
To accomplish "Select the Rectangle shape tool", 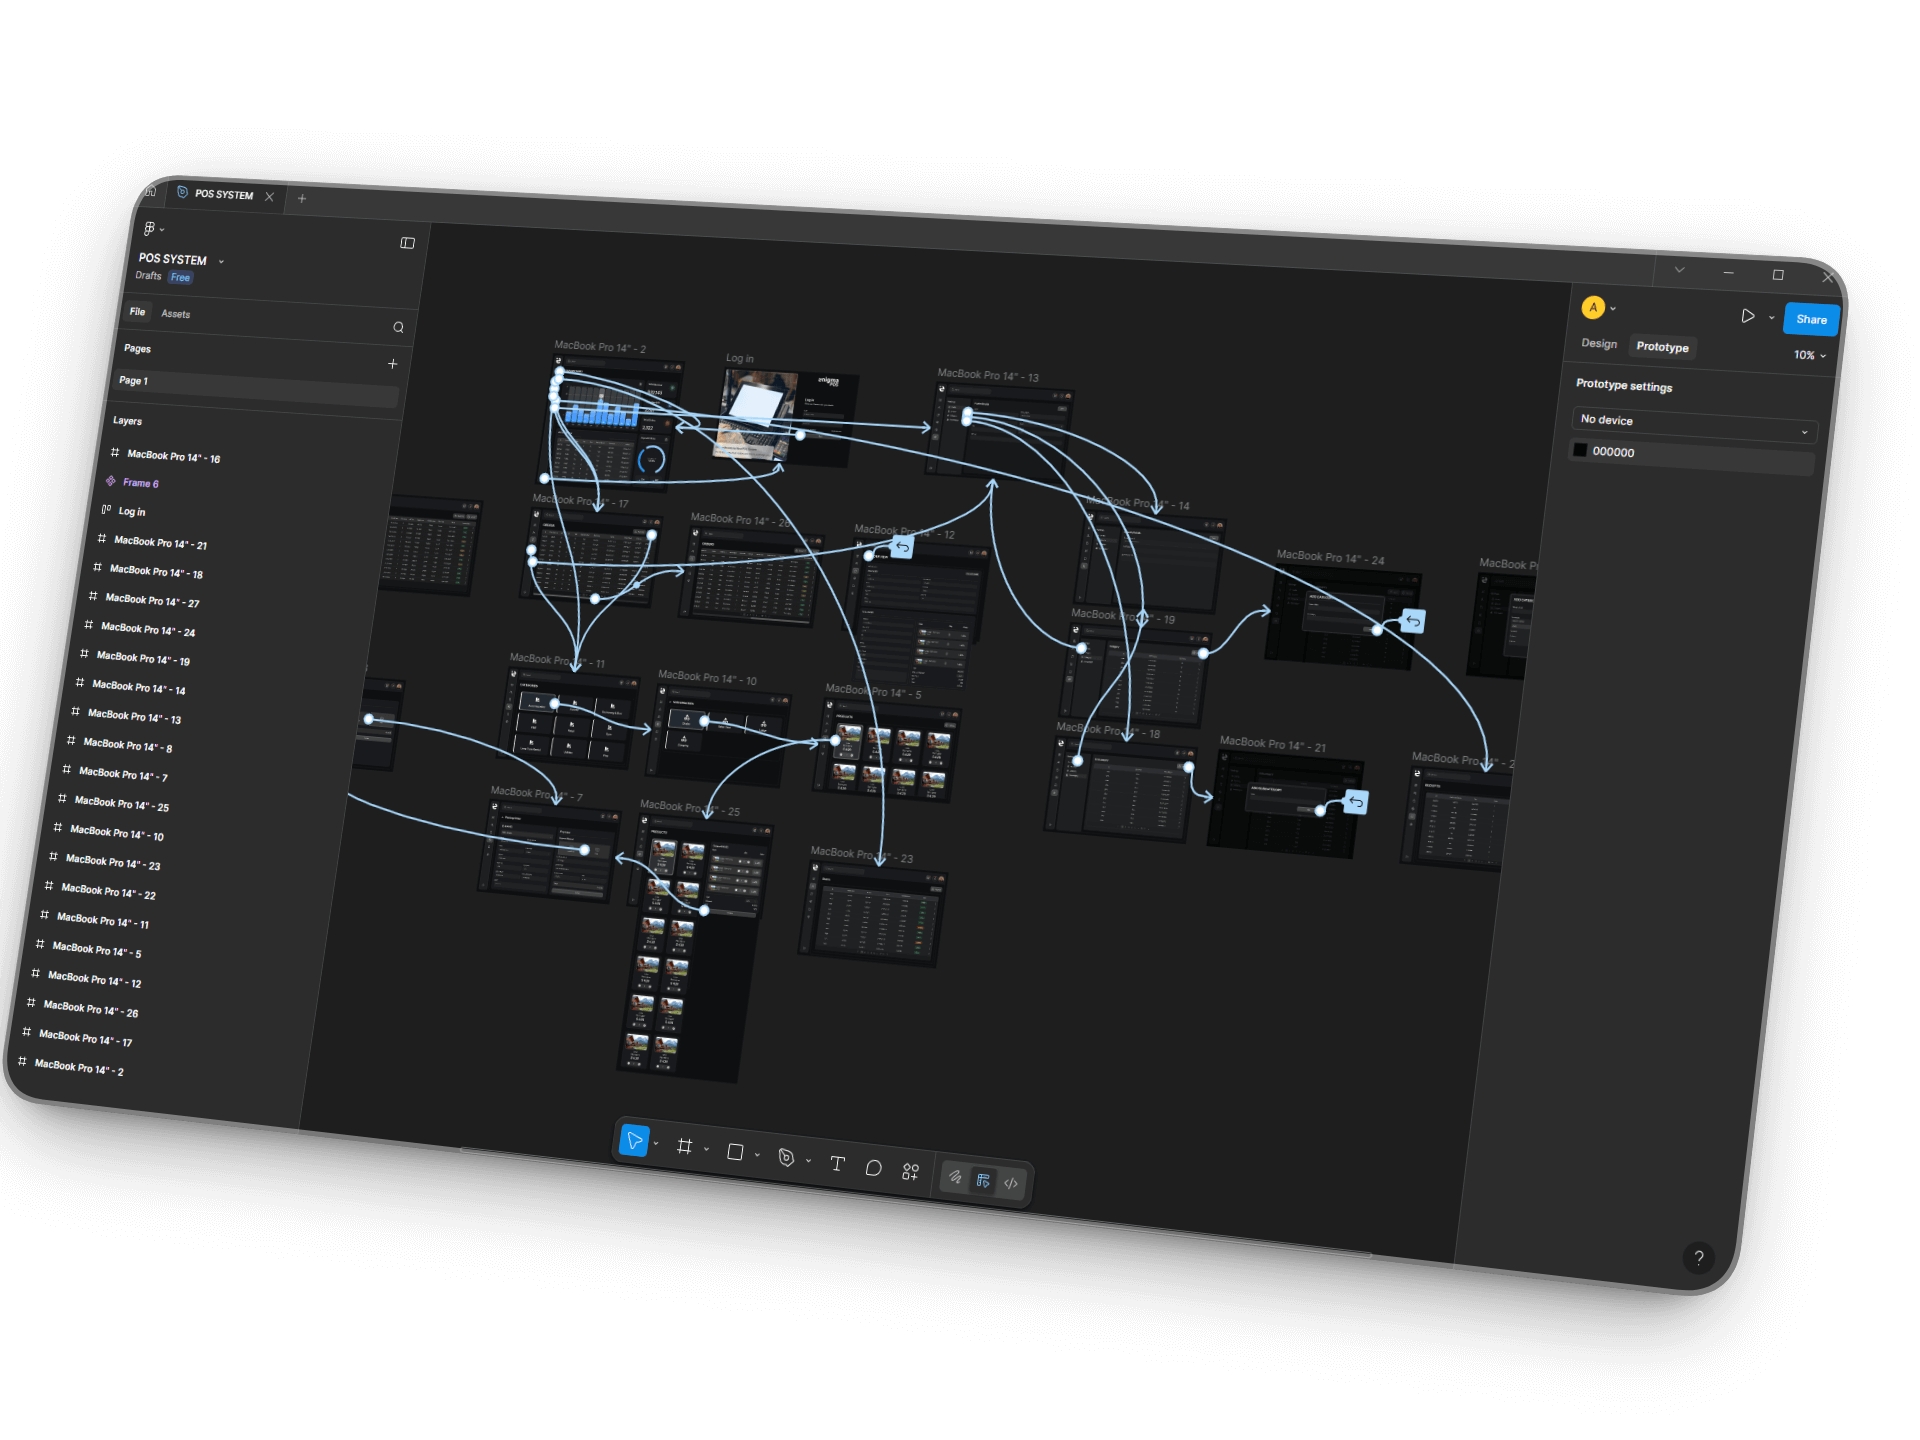I will click(735, 1152).
